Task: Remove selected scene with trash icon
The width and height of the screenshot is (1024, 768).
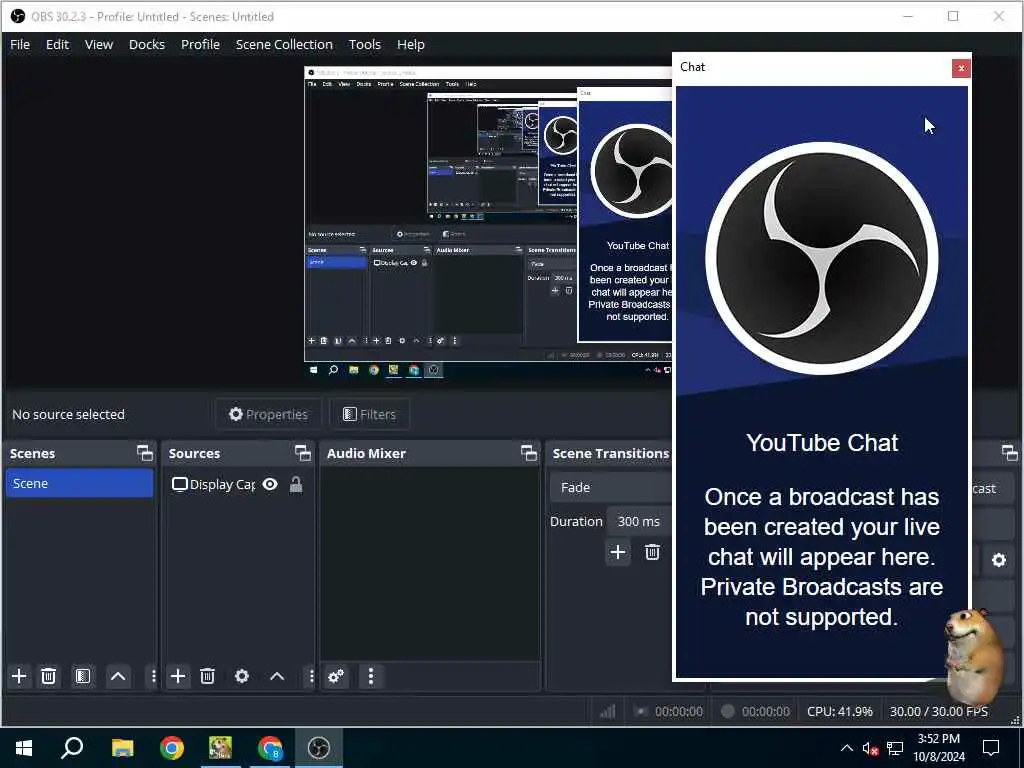Action: pyautogui.click(x=48, y=676)
